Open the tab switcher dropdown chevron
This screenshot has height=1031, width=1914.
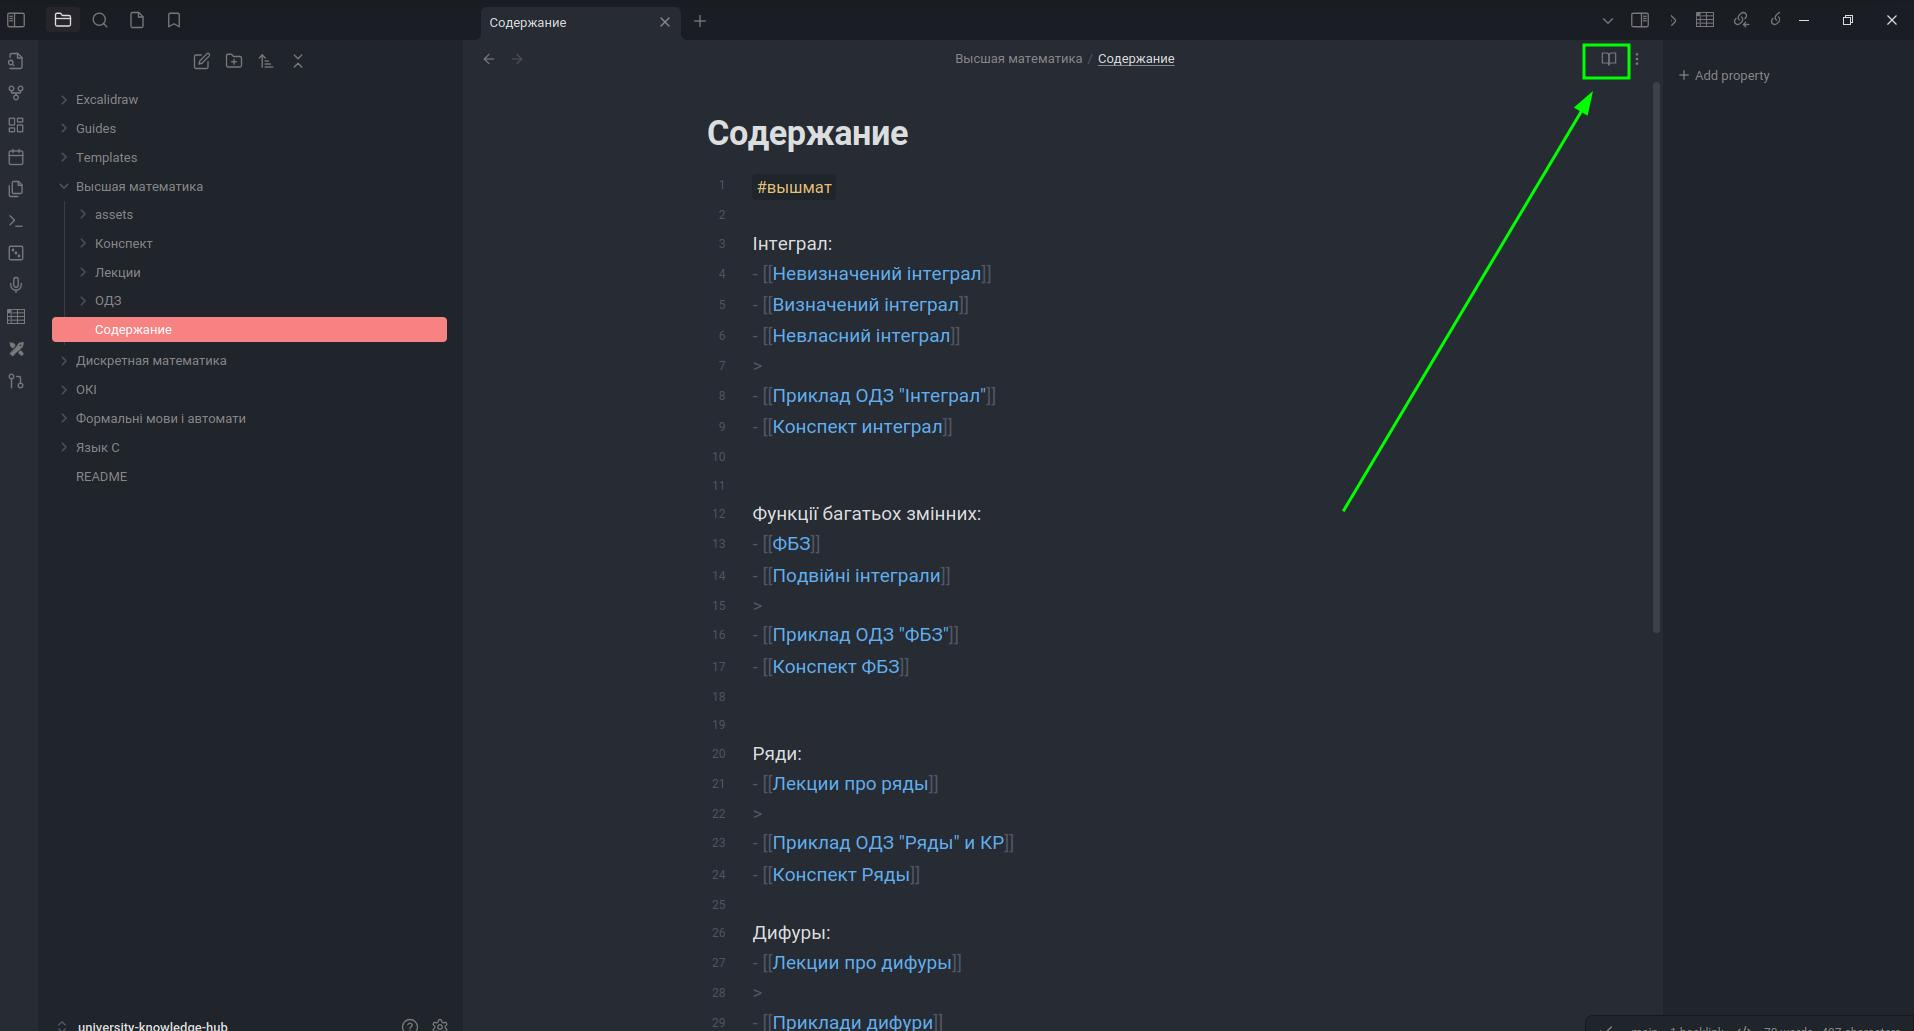1607,20
